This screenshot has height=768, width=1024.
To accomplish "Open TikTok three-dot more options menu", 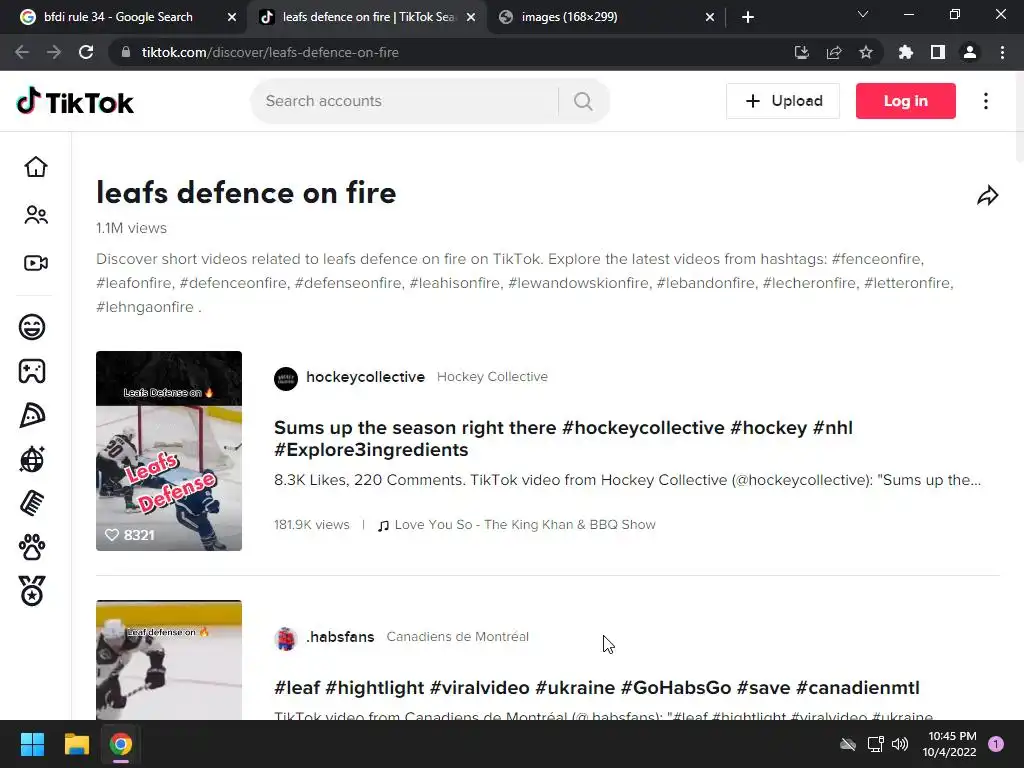I will (x=986, y=101).
